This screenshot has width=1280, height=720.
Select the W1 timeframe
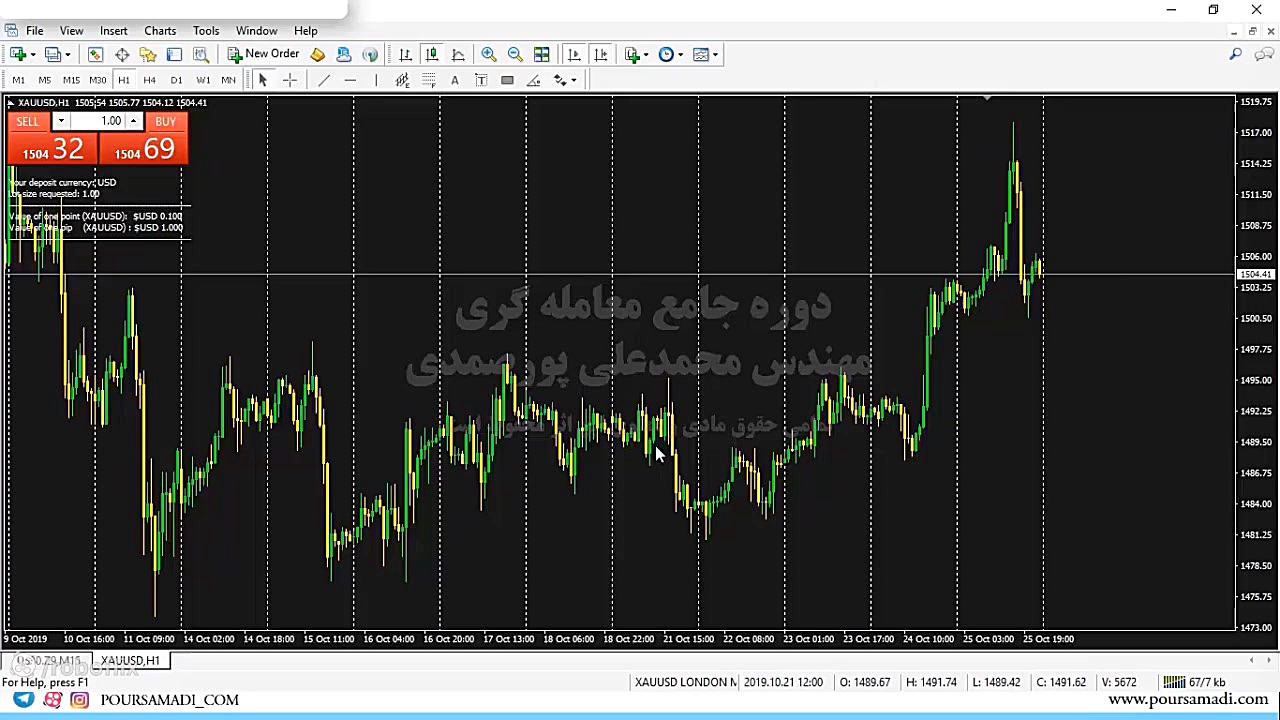pyautogui.click(x=203, y=80)
